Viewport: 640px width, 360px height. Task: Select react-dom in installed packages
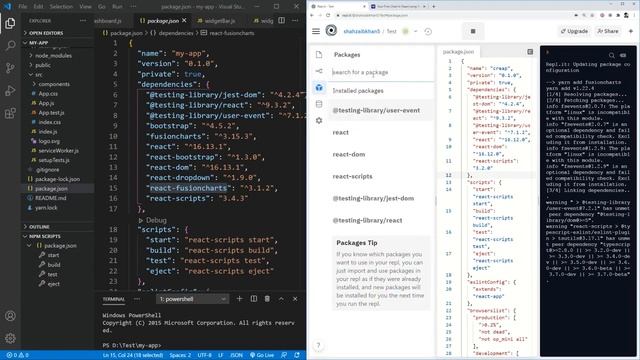tap(349, 154)
